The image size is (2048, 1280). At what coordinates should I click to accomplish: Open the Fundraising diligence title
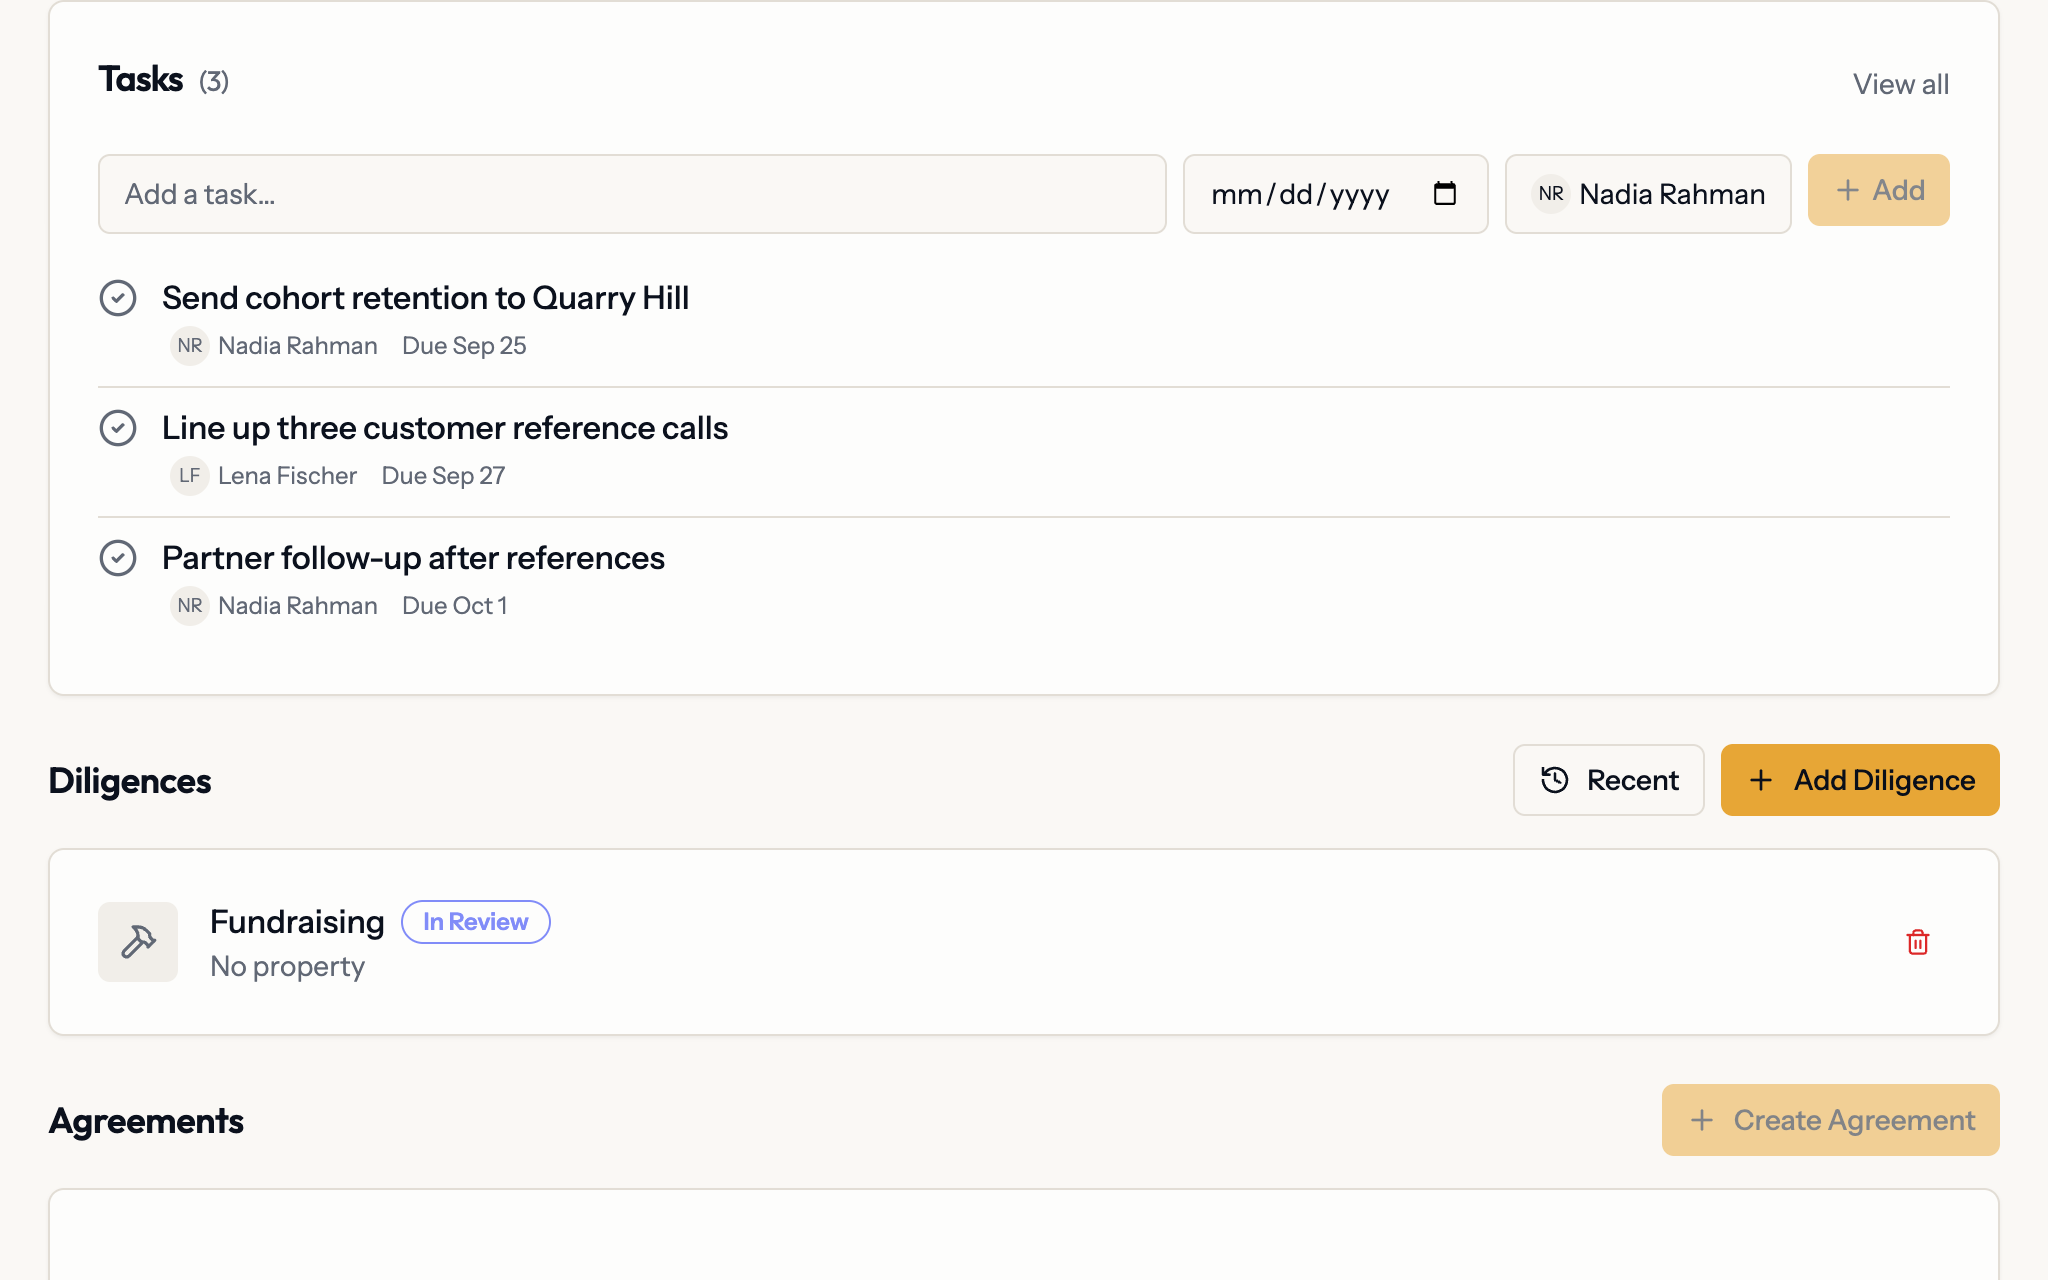(x=297, y=922)
